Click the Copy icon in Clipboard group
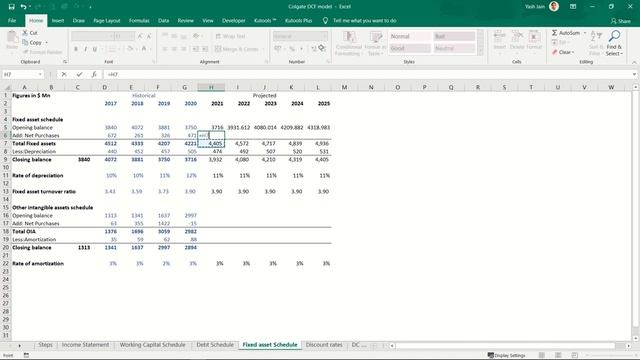This screenshot has height=360, width=640. click(25, 42)
